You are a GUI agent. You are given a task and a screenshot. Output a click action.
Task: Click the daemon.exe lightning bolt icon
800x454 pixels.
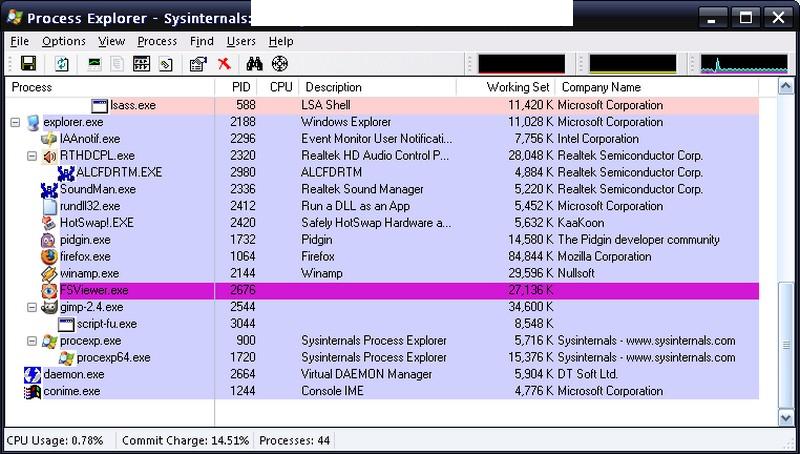pyautogui.click(x=32, y=375)
